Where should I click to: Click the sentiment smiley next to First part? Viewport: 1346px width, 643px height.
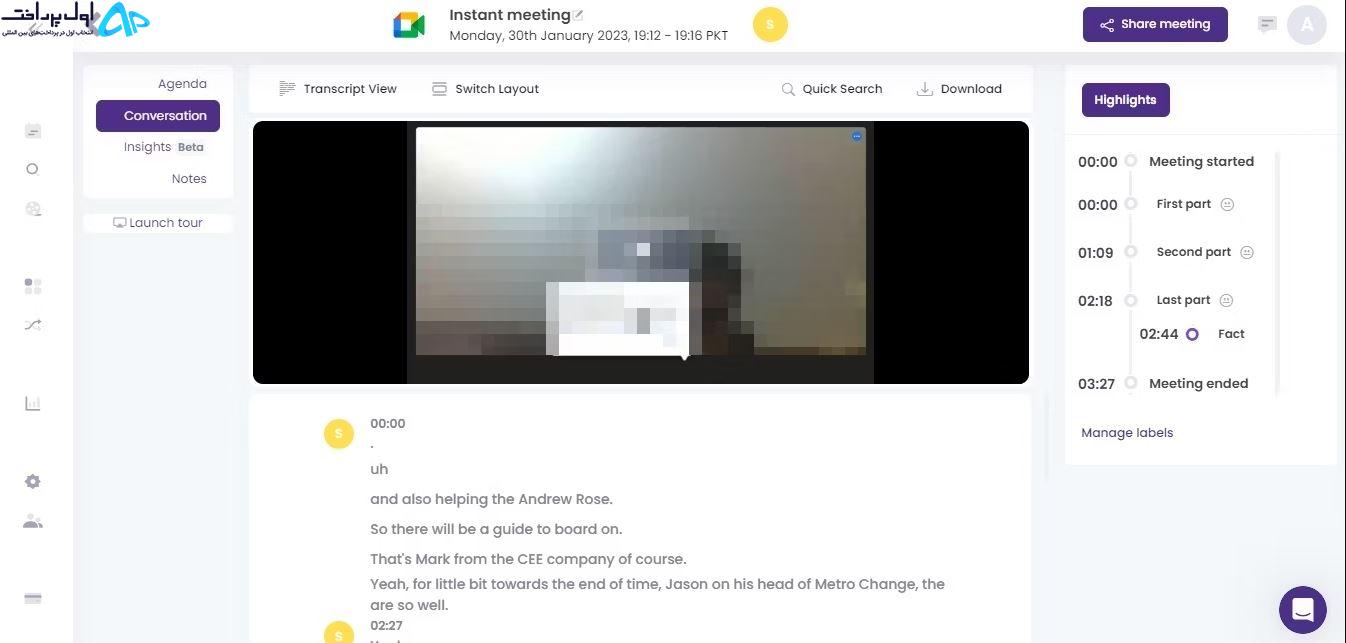[x=1227, y=204]
